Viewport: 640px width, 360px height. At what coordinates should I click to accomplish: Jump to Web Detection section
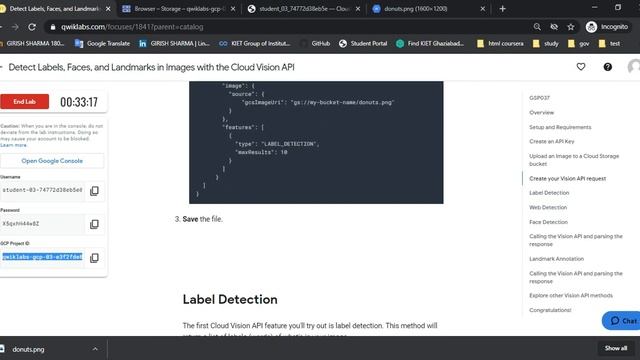tap(548, 208)
